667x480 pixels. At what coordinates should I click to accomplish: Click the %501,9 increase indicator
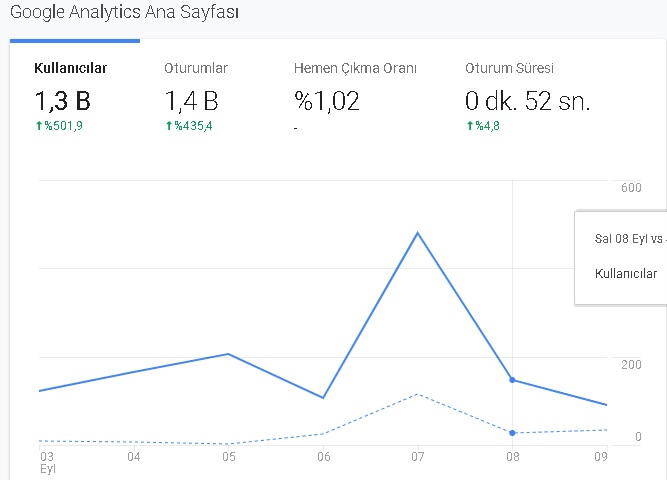pyautogui.click(x=59, y=126)
